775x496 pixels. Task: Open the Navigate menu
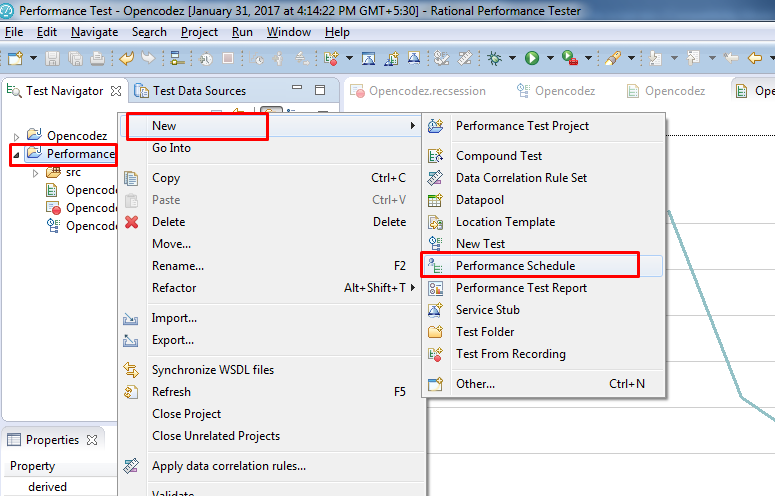94,32
